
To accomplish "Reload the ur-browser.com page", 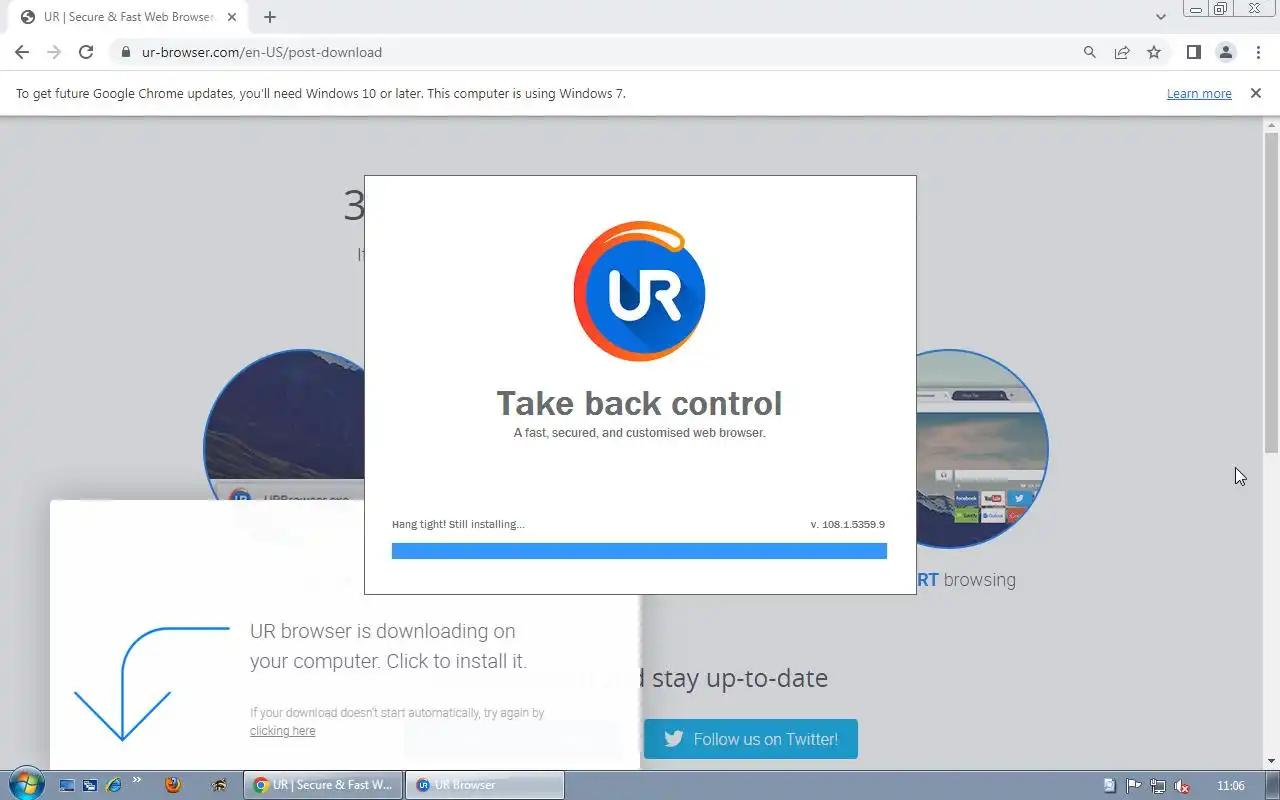I will pos(86,52).
